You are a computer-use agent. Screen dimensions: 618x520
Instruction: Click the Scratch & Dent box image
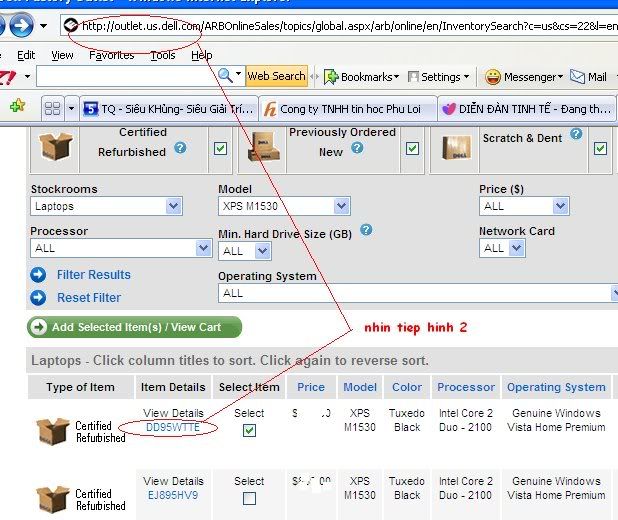click(x=456, y=147)
